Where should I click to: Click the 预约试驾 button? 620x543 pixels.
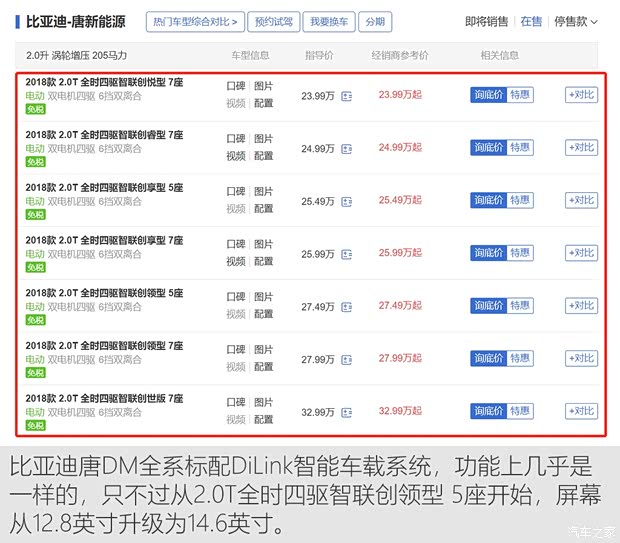tap(274, 22)
